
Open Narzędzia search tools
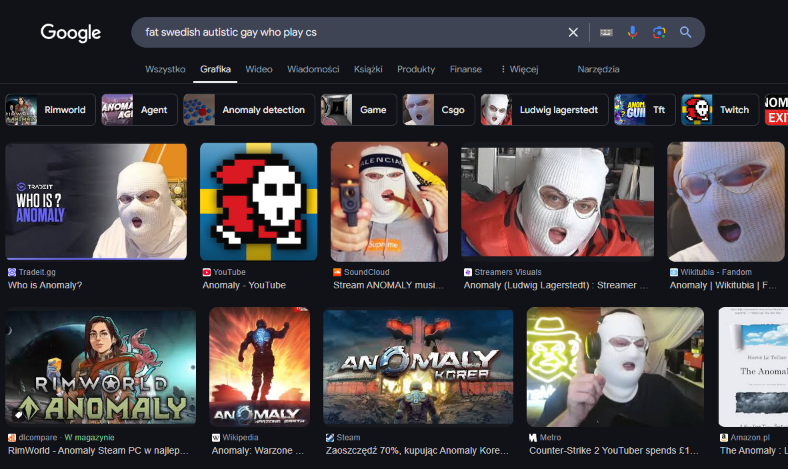[598, 69]
